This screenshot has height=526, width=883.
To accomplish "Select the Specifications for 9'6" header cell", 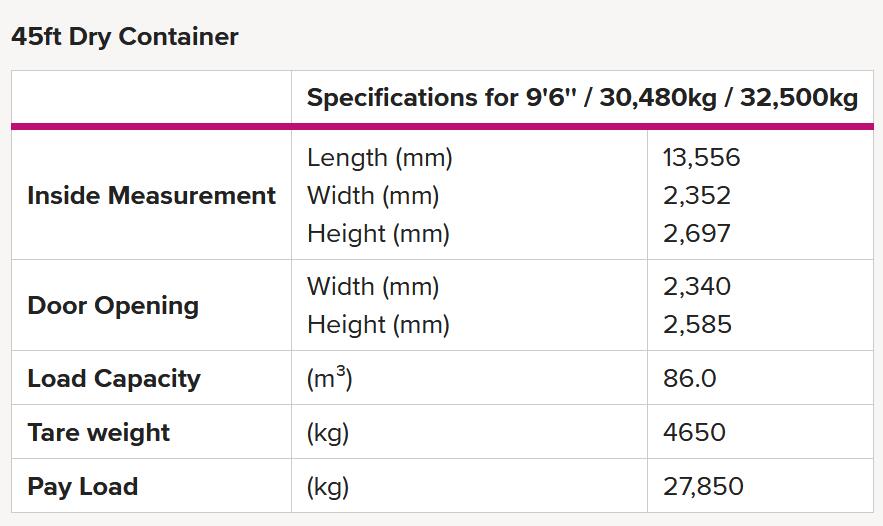I will click(x=582, y=97).
